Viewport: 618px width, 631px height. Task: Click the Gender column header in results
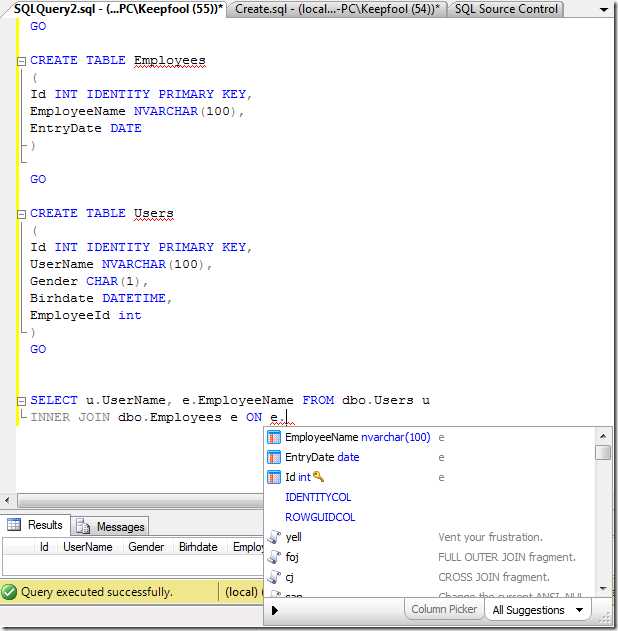pyautogui.click(x=146, y=547)
